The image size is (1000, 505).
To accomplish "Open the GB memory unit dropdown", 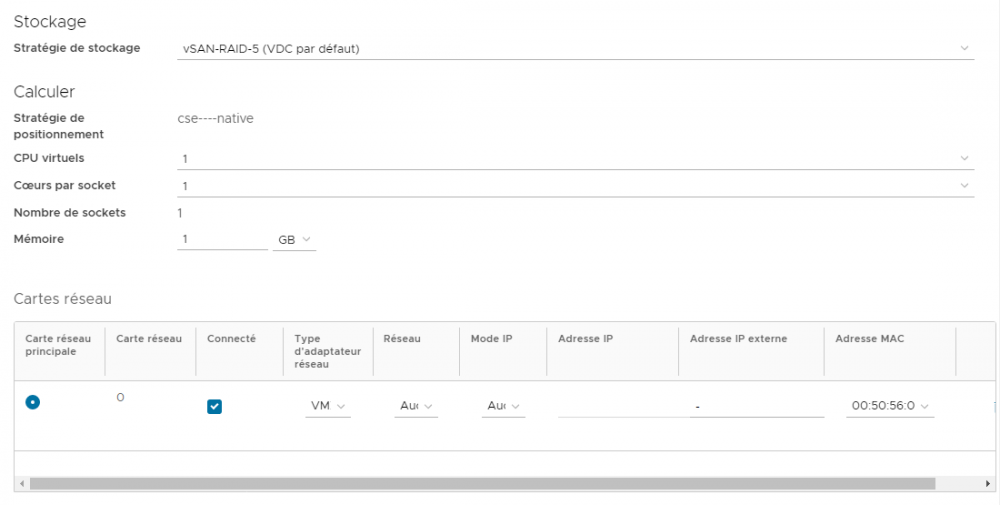I will (294, 240).
